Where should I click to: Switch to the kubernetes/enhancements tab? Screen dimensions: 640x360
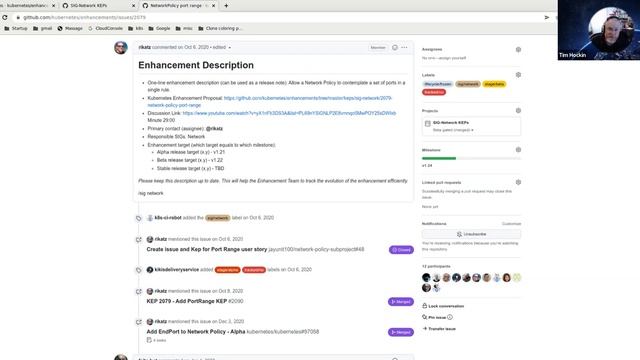point(28,6)
